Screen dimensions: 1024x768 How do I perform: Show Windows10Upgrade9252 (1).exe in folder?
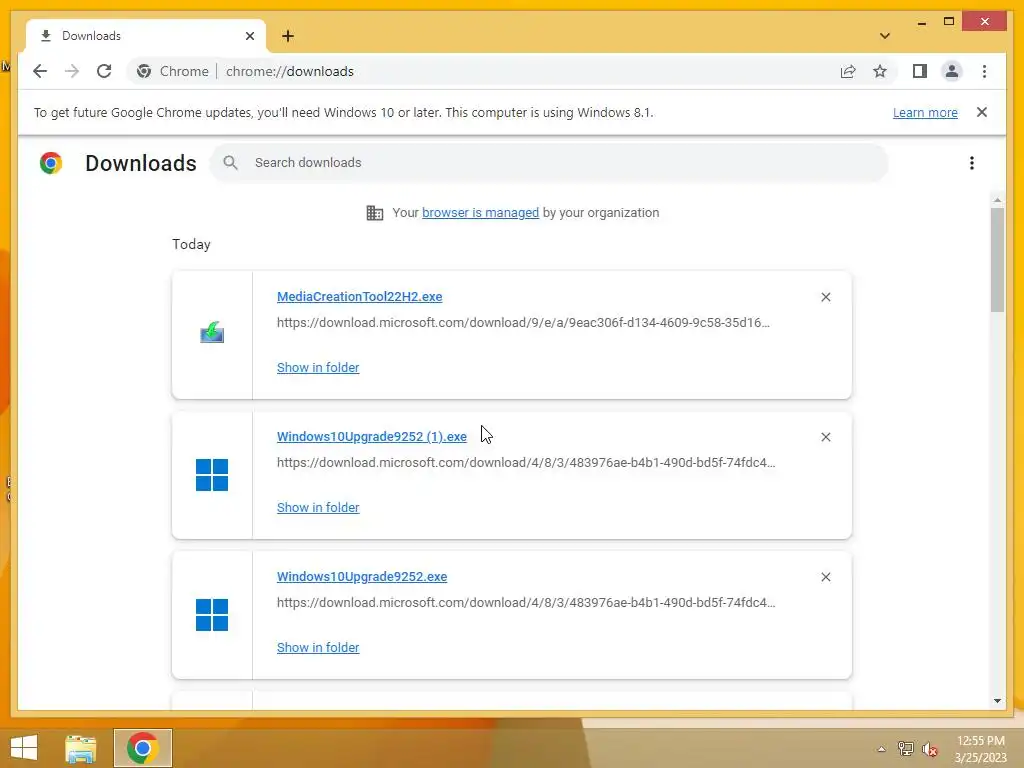point(318,507)
